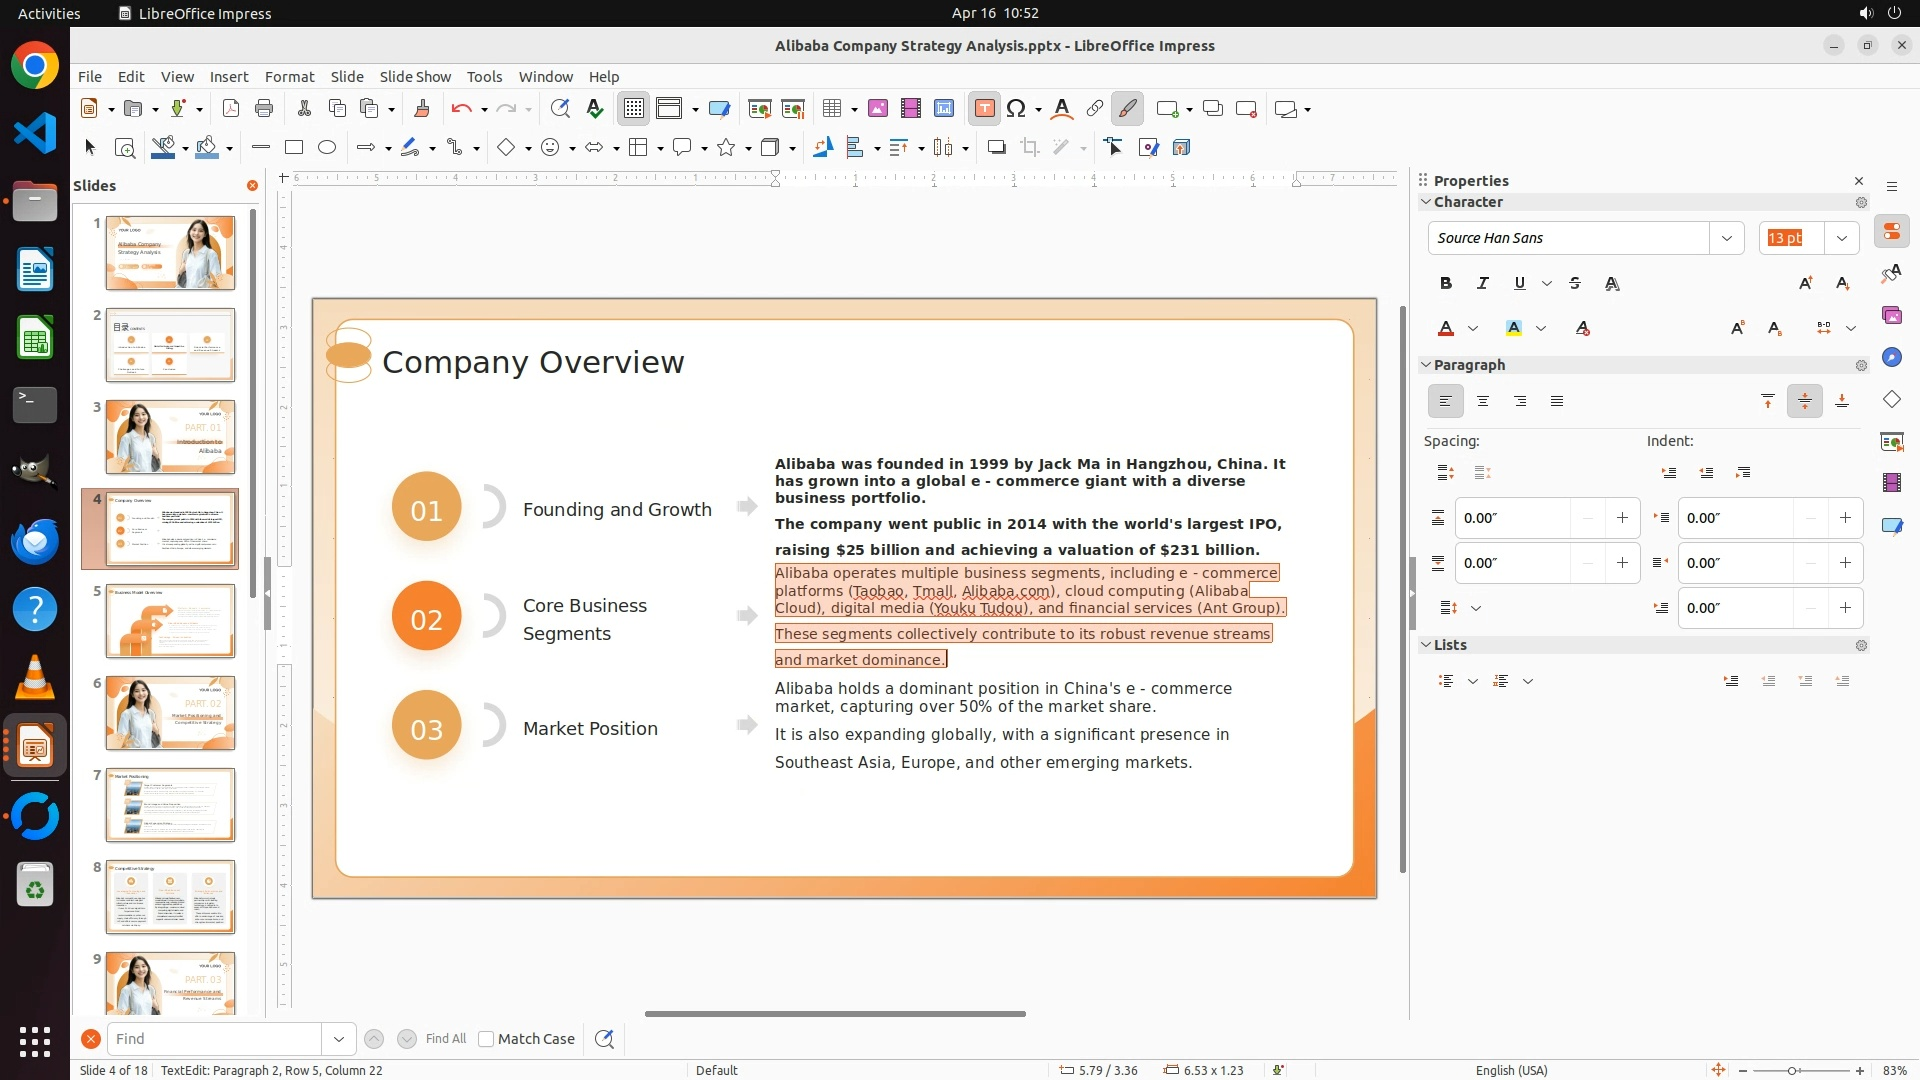
Task: Expand the font size dropdown
Action: point(1841,238)
